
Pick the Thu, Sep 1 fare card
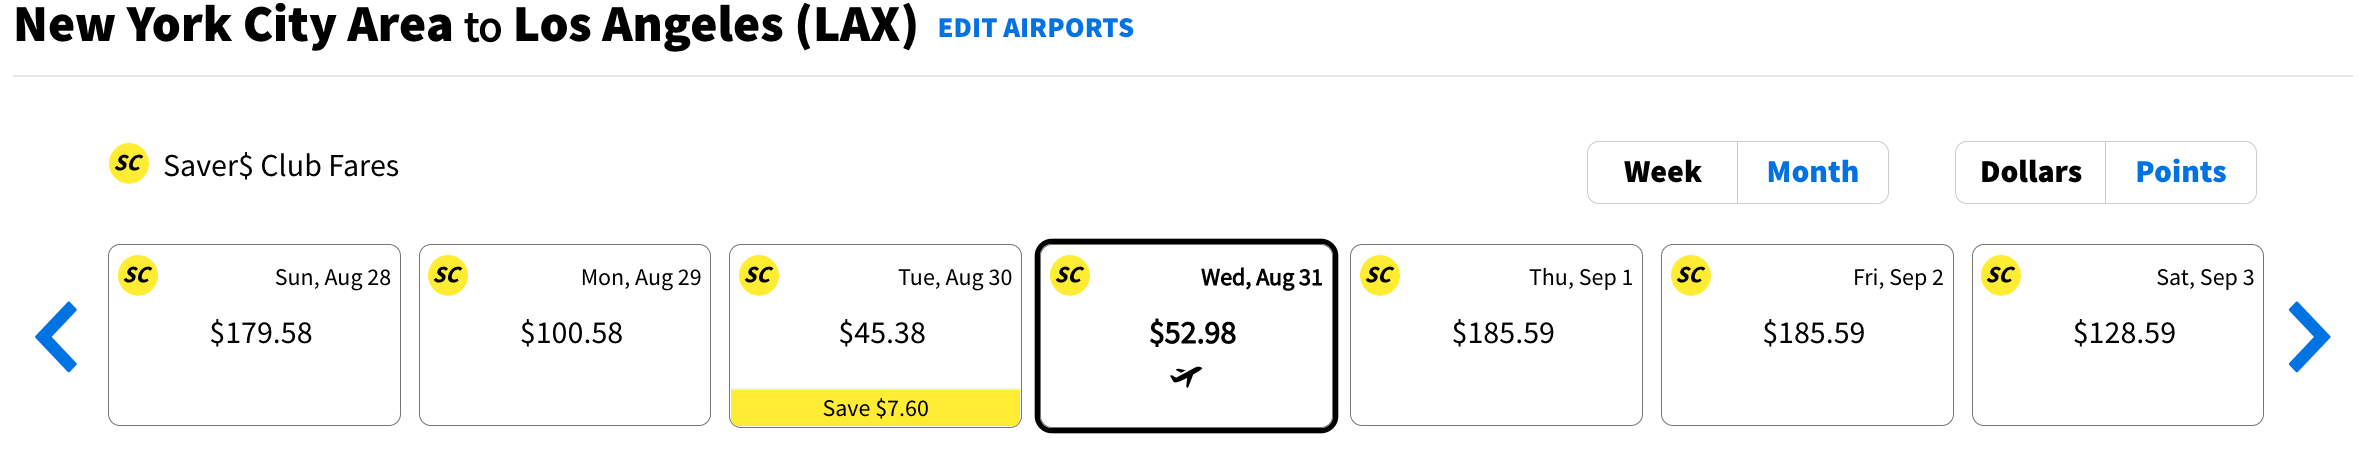tap(1502, 333)
